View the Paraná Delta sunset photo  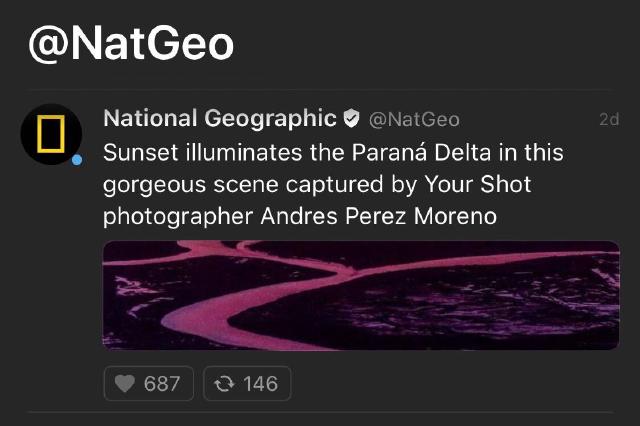click(361, 295)
